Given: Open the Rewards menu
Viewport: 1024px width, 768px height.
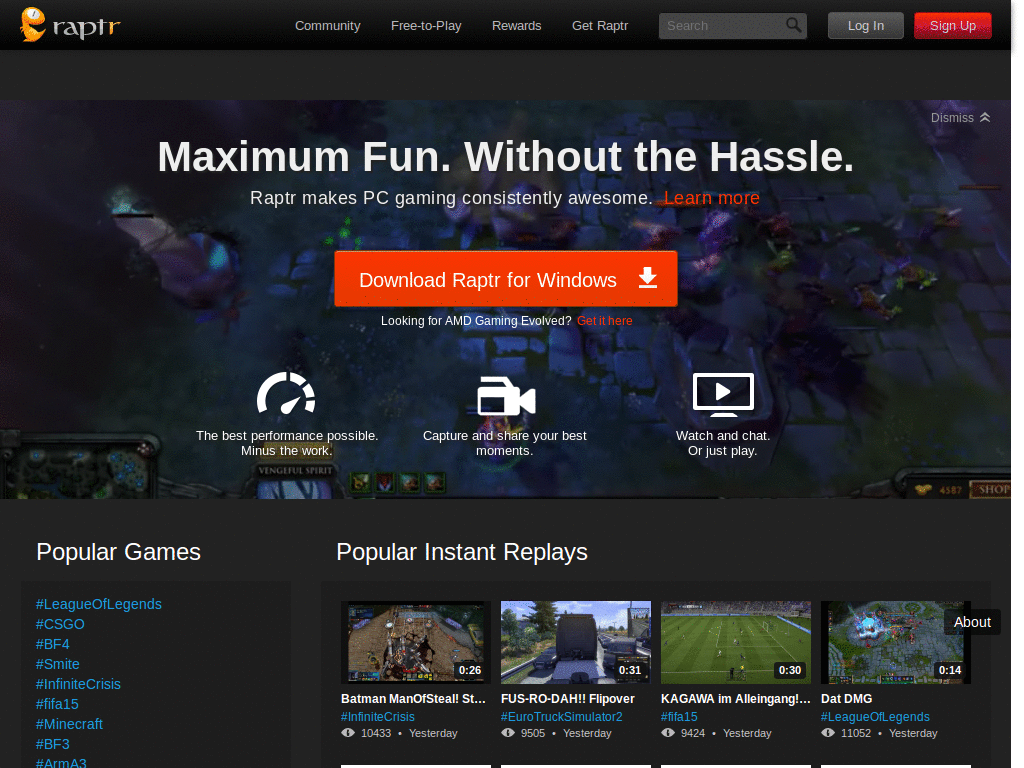Looking at the screenshot, I should tap(517, 25).
